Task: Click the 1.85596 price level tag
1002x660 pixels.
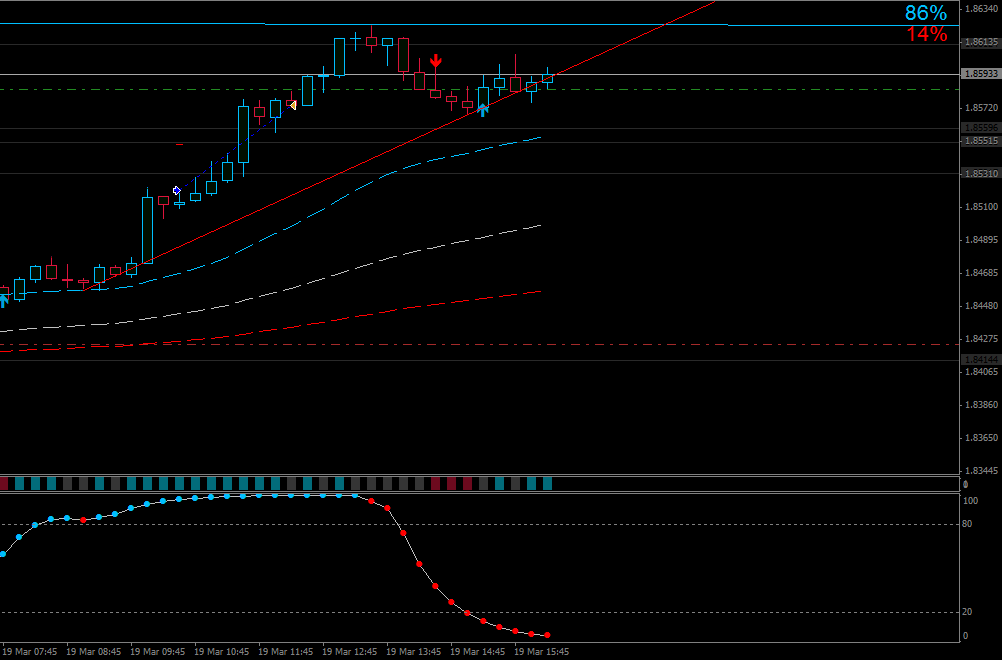Action: 981,128
